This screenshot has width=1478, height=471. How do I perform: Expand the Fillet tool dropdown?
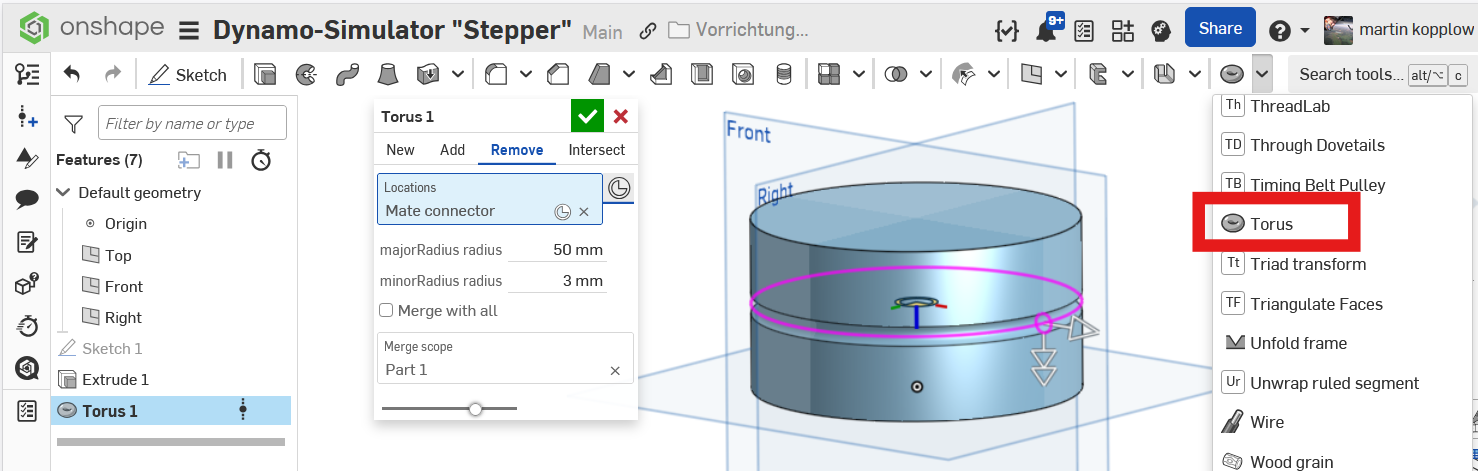(x=525, y=74)
